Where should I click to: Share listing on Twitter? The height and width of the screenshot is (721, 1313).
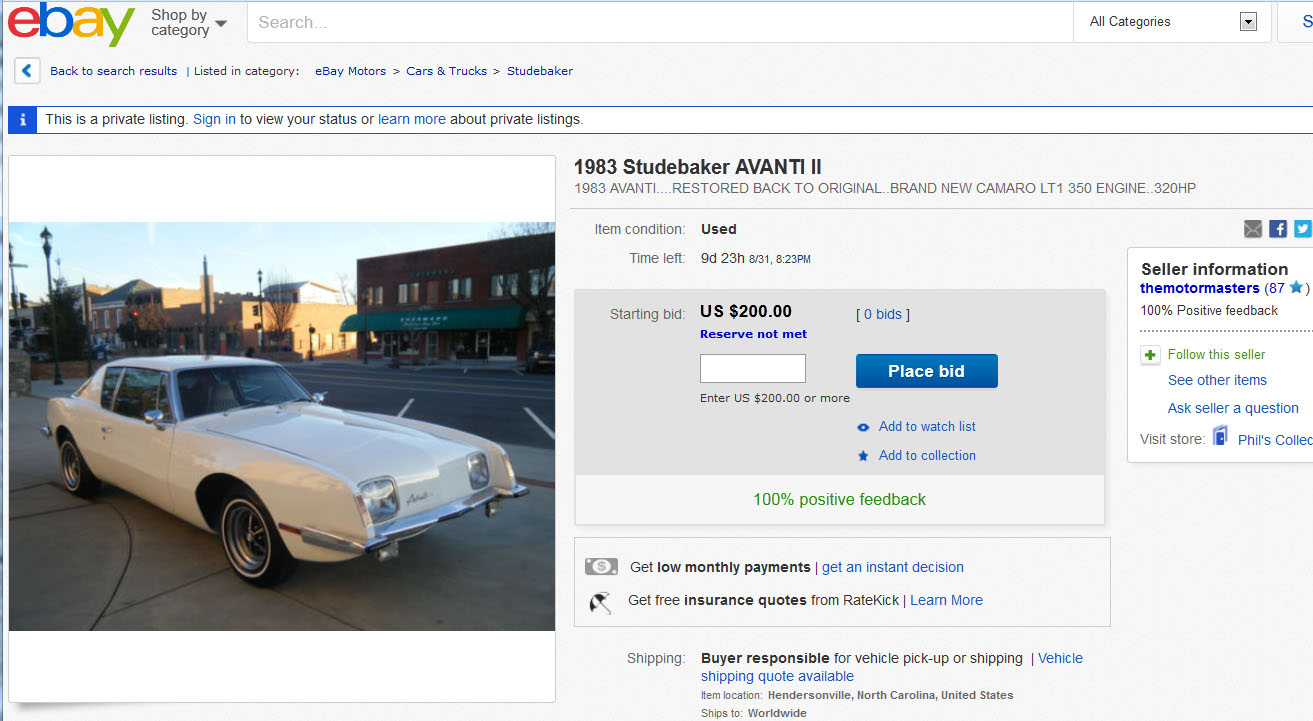(1302, 229)
